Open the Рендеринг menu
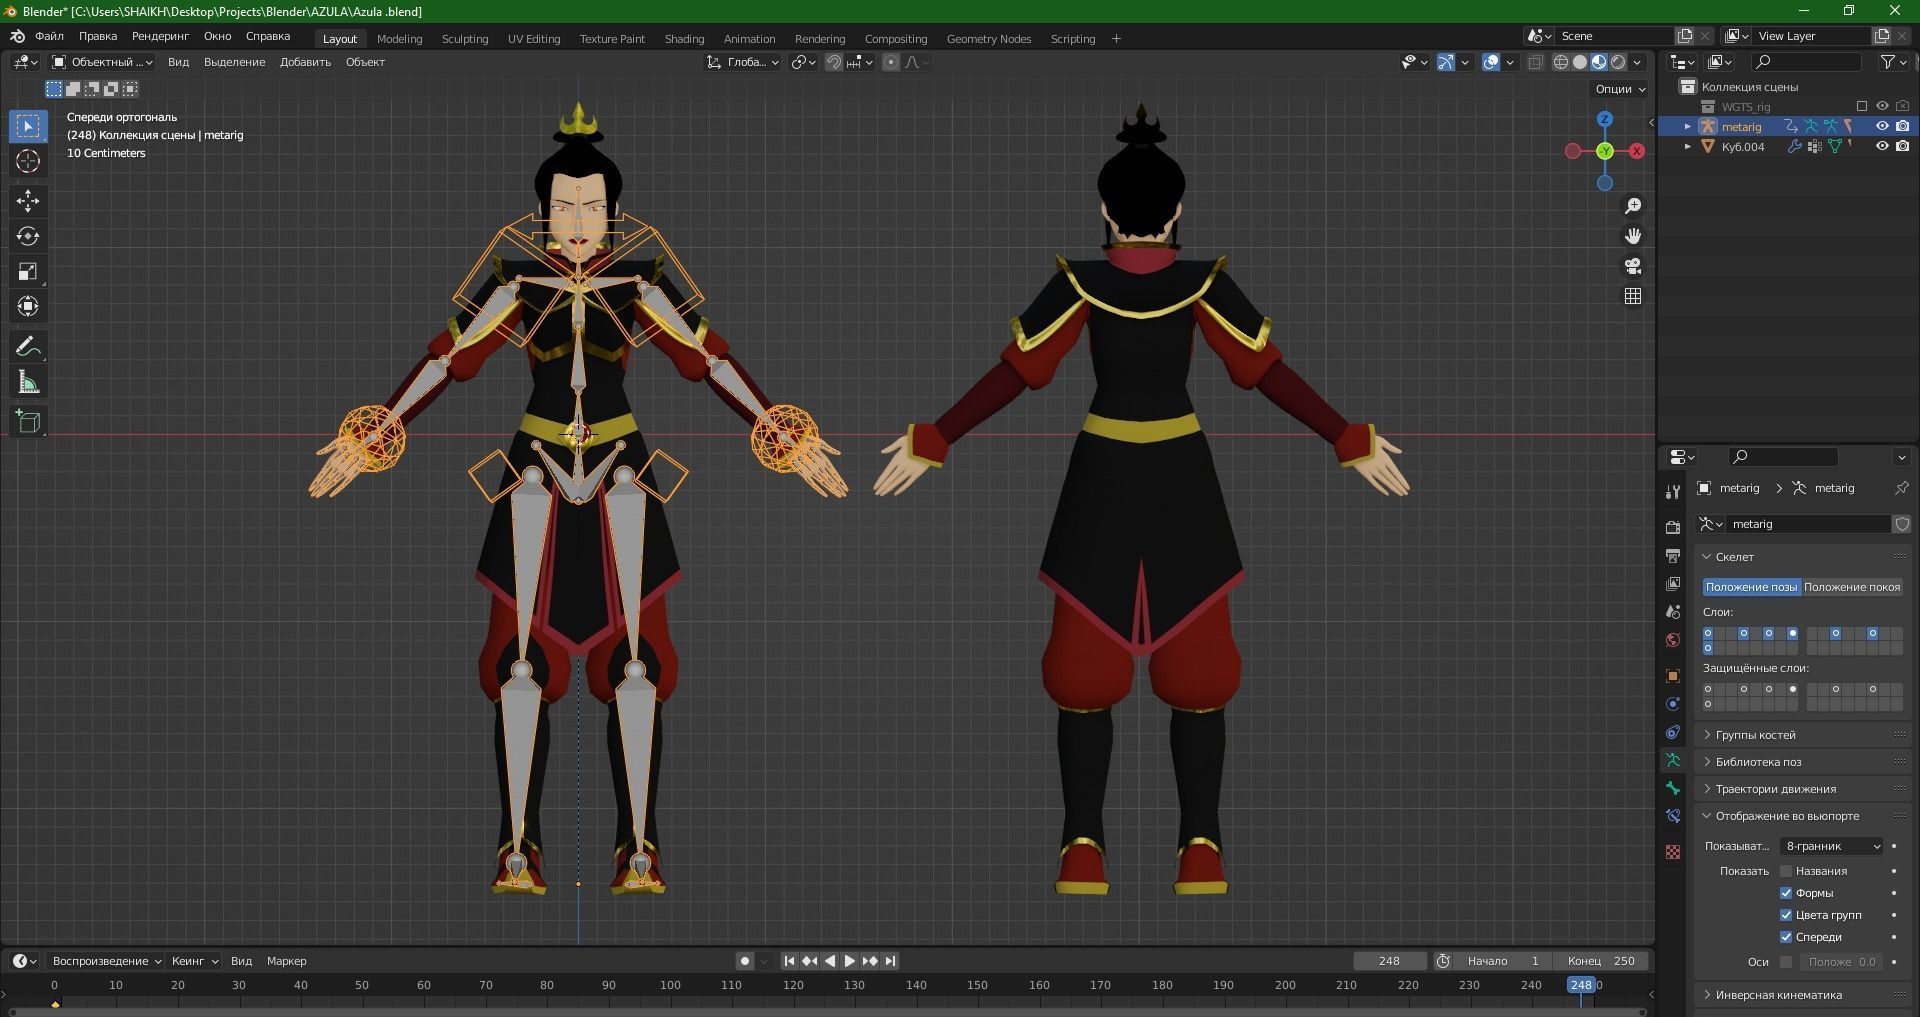This screenshot has height=1017, width=1920. click(160, 36)
